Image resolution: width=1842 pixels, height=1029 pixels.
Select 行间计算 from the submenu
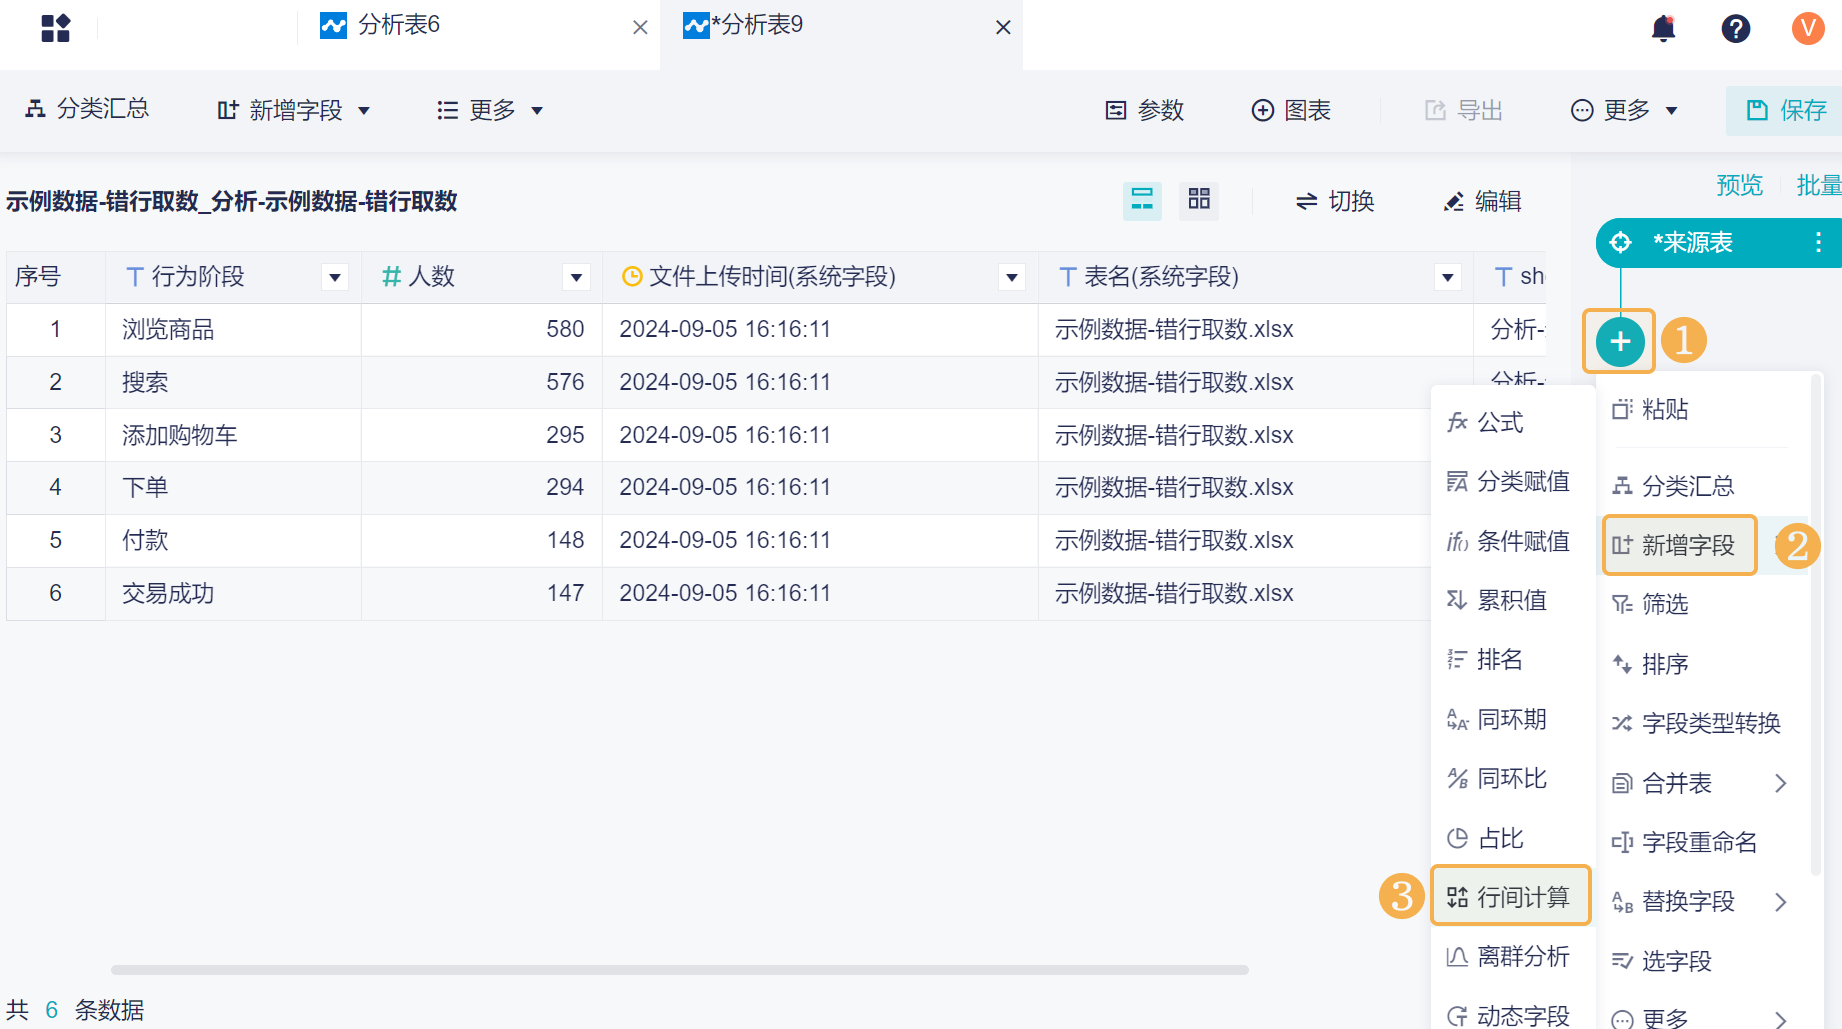click(x=1510, y=897)
